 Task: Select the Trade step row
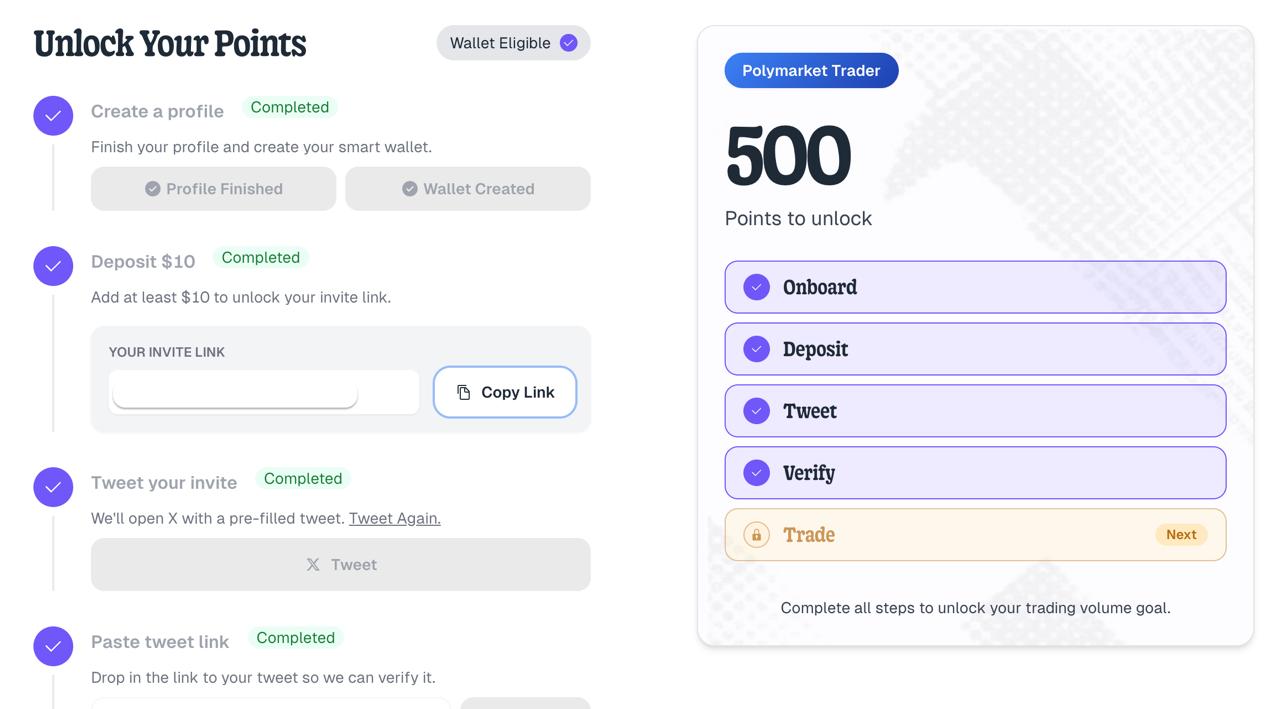coord(975,535)
